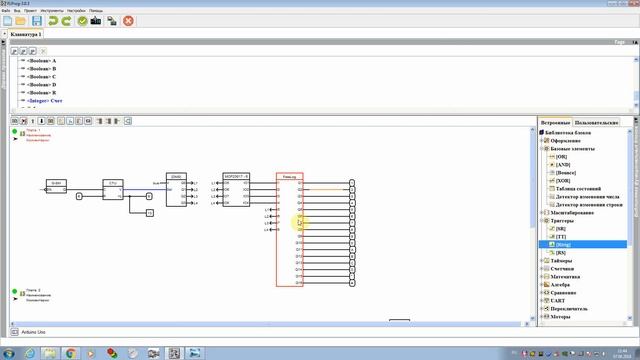Click the block library vertical scrollbar
The height and width of the screenshot is (360, 640).
click(630, 224)
